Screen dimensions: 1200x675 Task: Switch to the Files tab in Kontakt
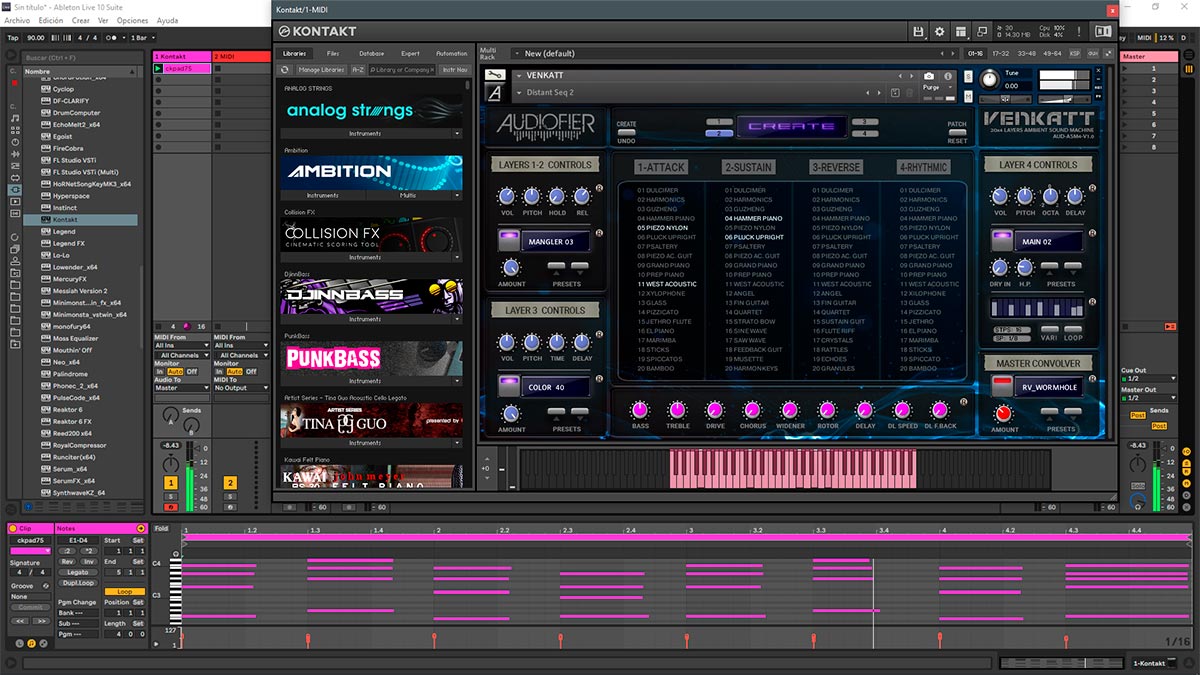click(333, 53)
